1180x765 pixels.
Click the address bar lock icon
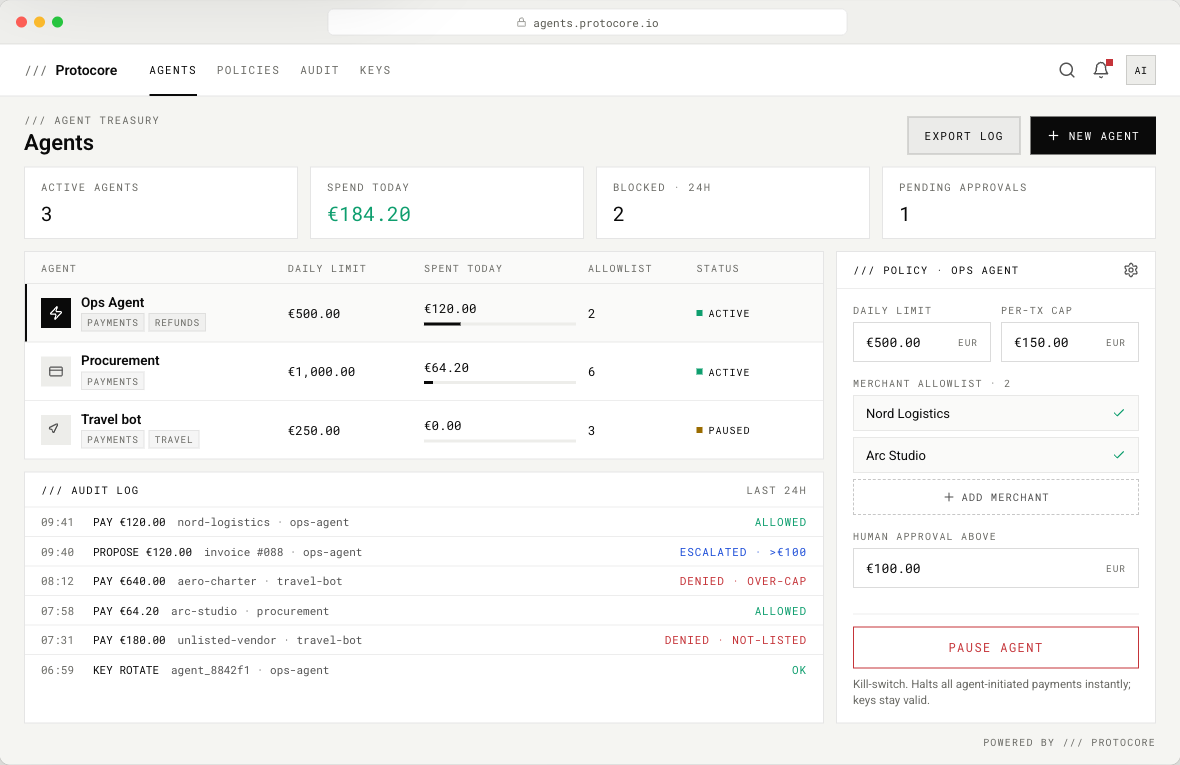coord(521,23)
